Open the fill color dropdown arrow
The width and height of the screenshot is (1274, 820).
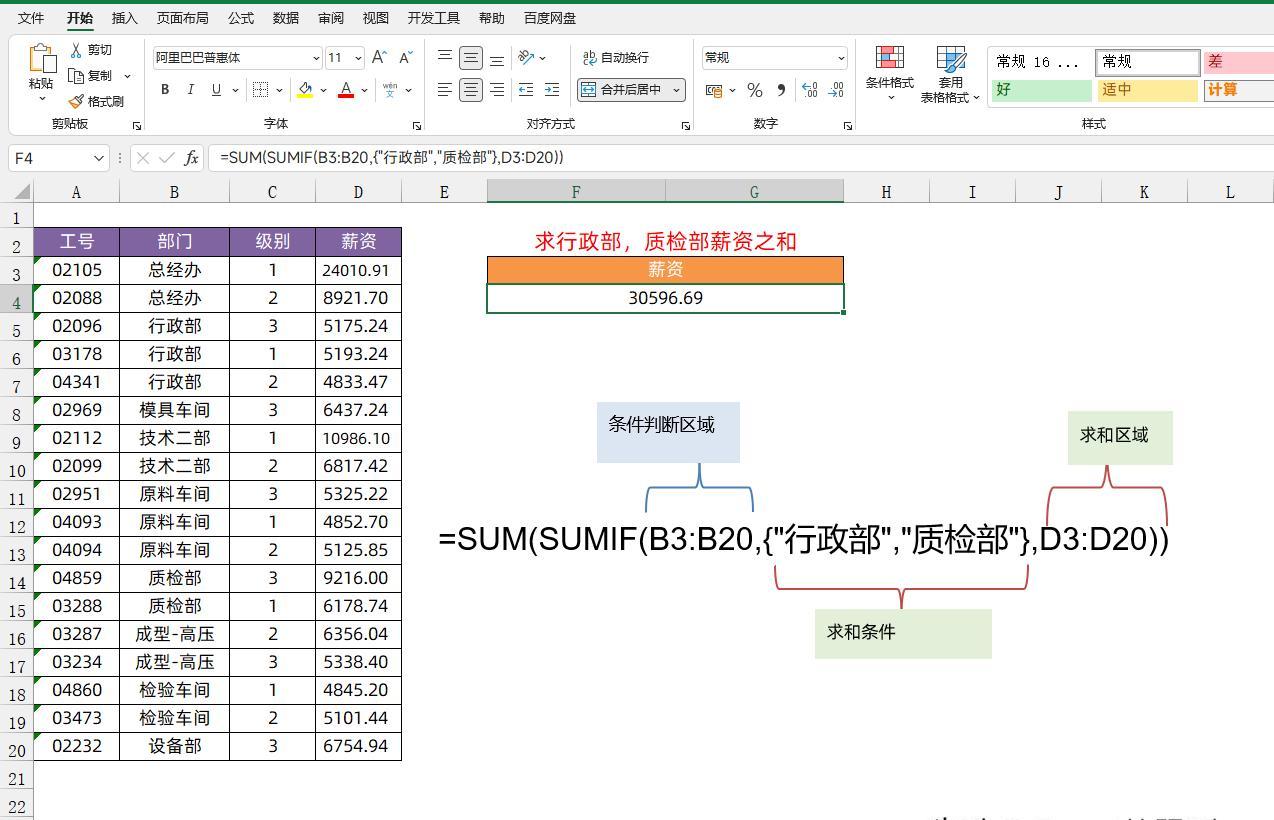323,90
